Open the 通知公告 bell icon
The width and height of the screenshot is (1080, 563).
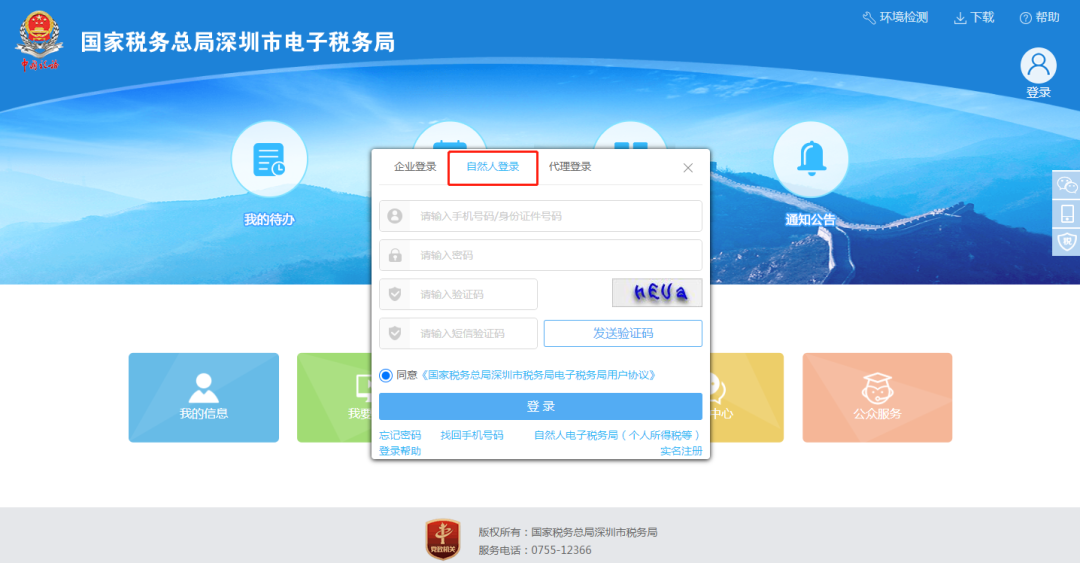coord(811,159)
